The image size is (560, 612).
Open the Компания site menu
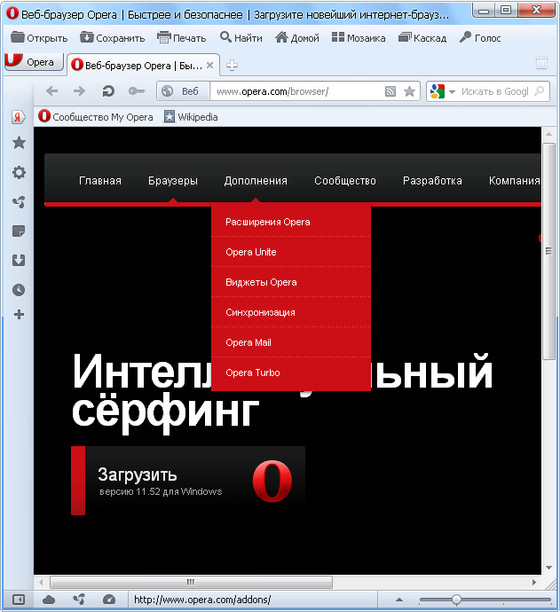tap(514, 181)
